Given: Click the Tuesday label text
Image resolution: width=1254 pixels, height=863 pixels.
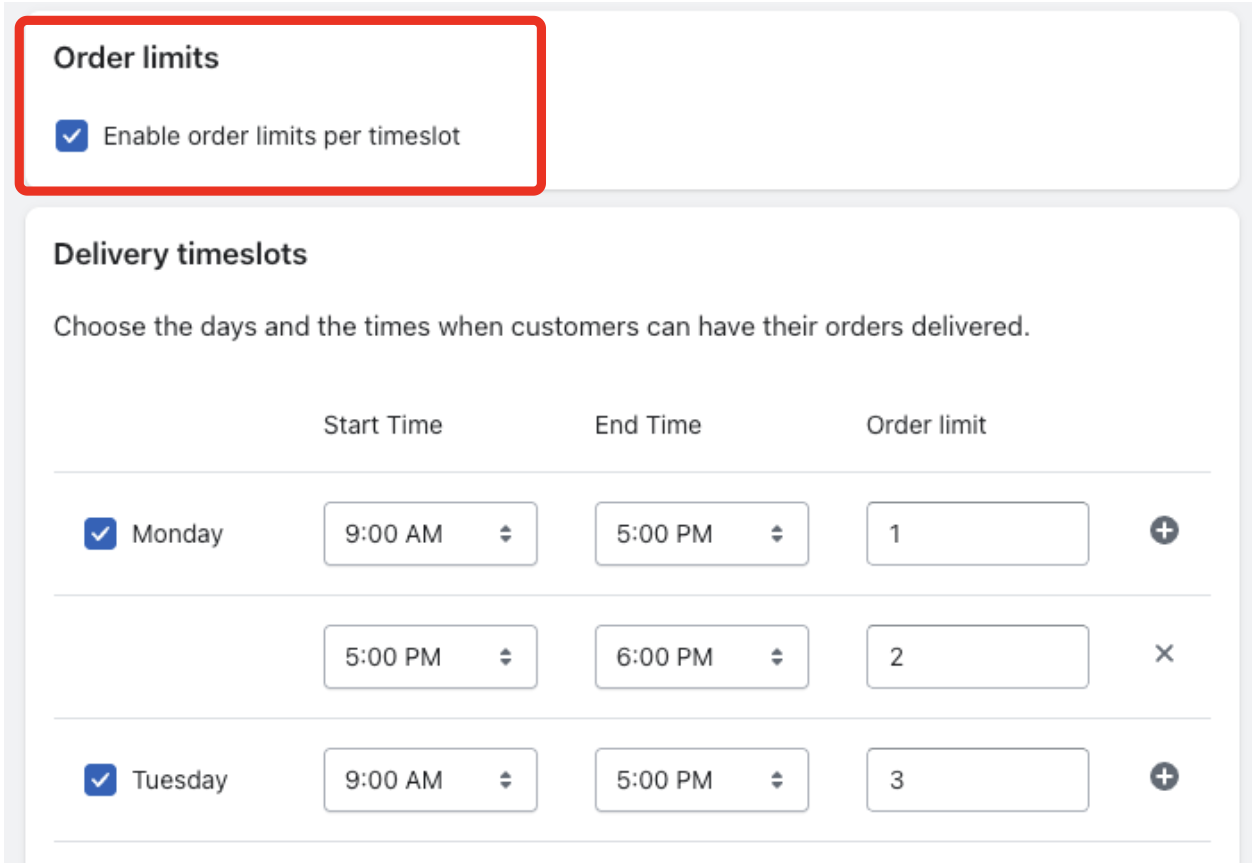Looking at the screenshot, I should pyautogui.click(x=179, y=780).
